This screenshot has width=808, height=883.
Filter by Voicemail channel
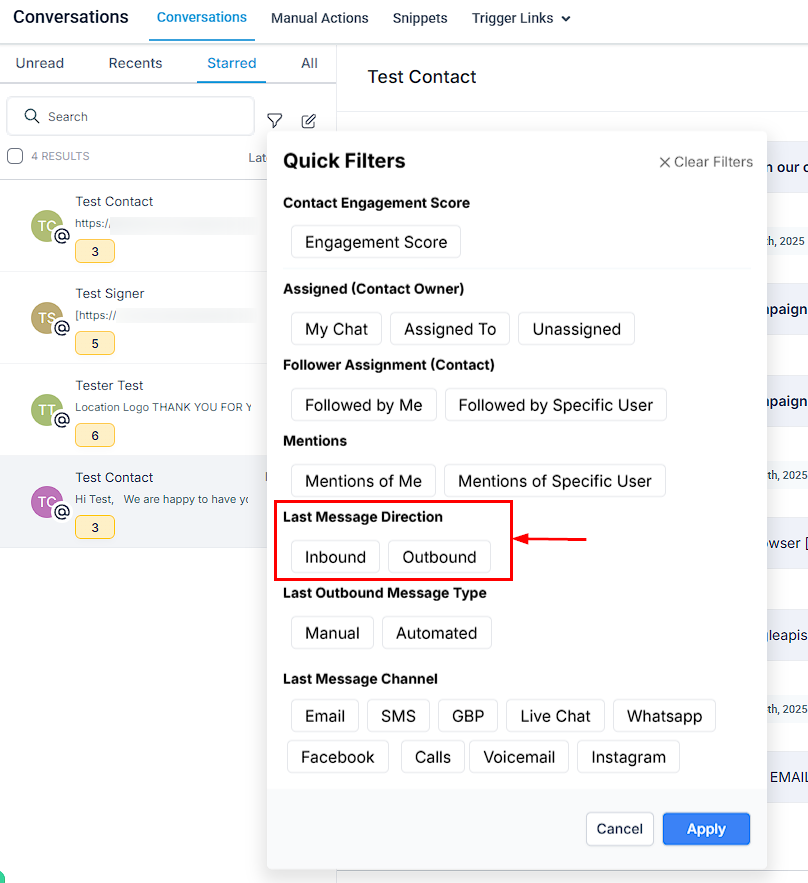click(x=519, y=757)
